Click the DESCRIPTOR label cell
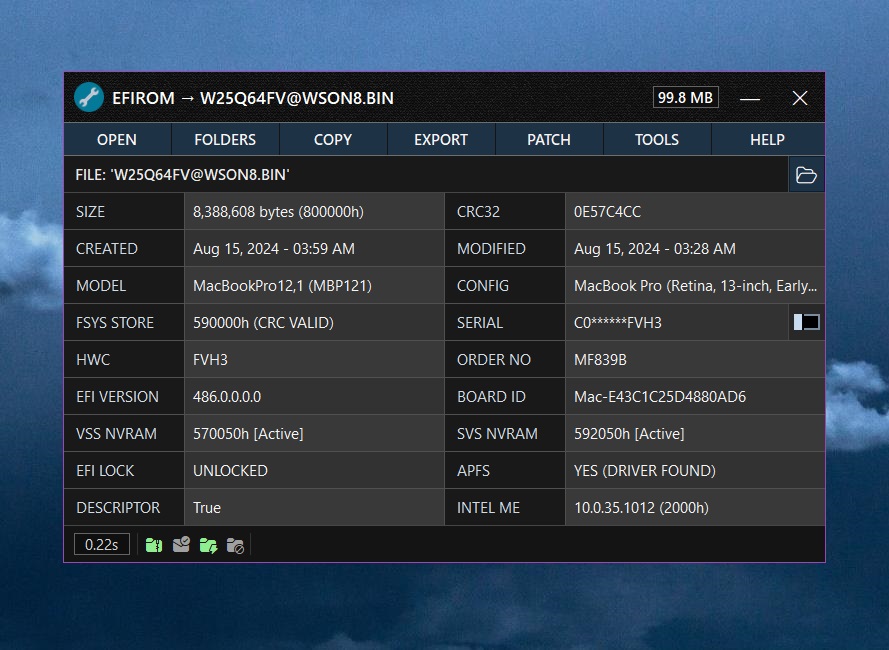Screen dimensions: 889x650 (124, 507)
